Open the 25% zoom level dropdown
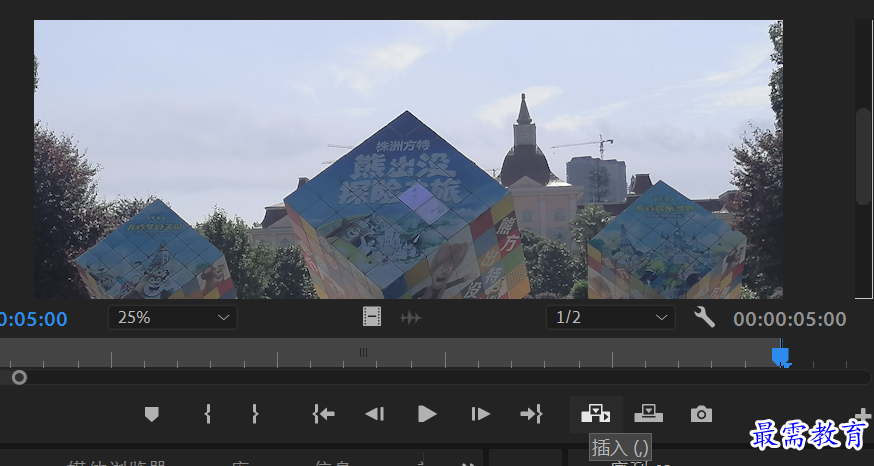Image resolution: width=874 pixels, height=466 pixels. point(173,318)
